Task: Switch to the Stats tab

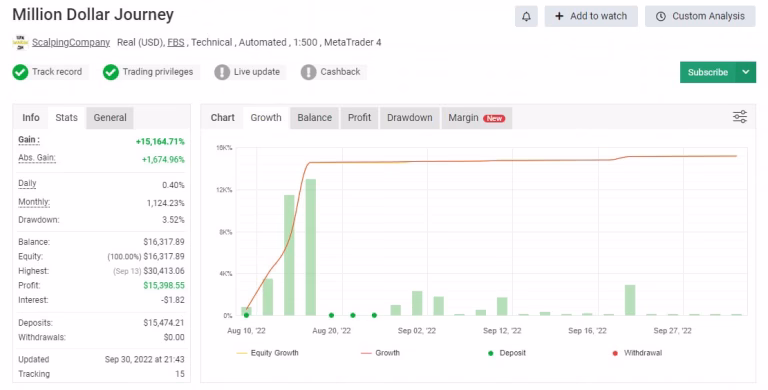Action: (x=67, y=118)
